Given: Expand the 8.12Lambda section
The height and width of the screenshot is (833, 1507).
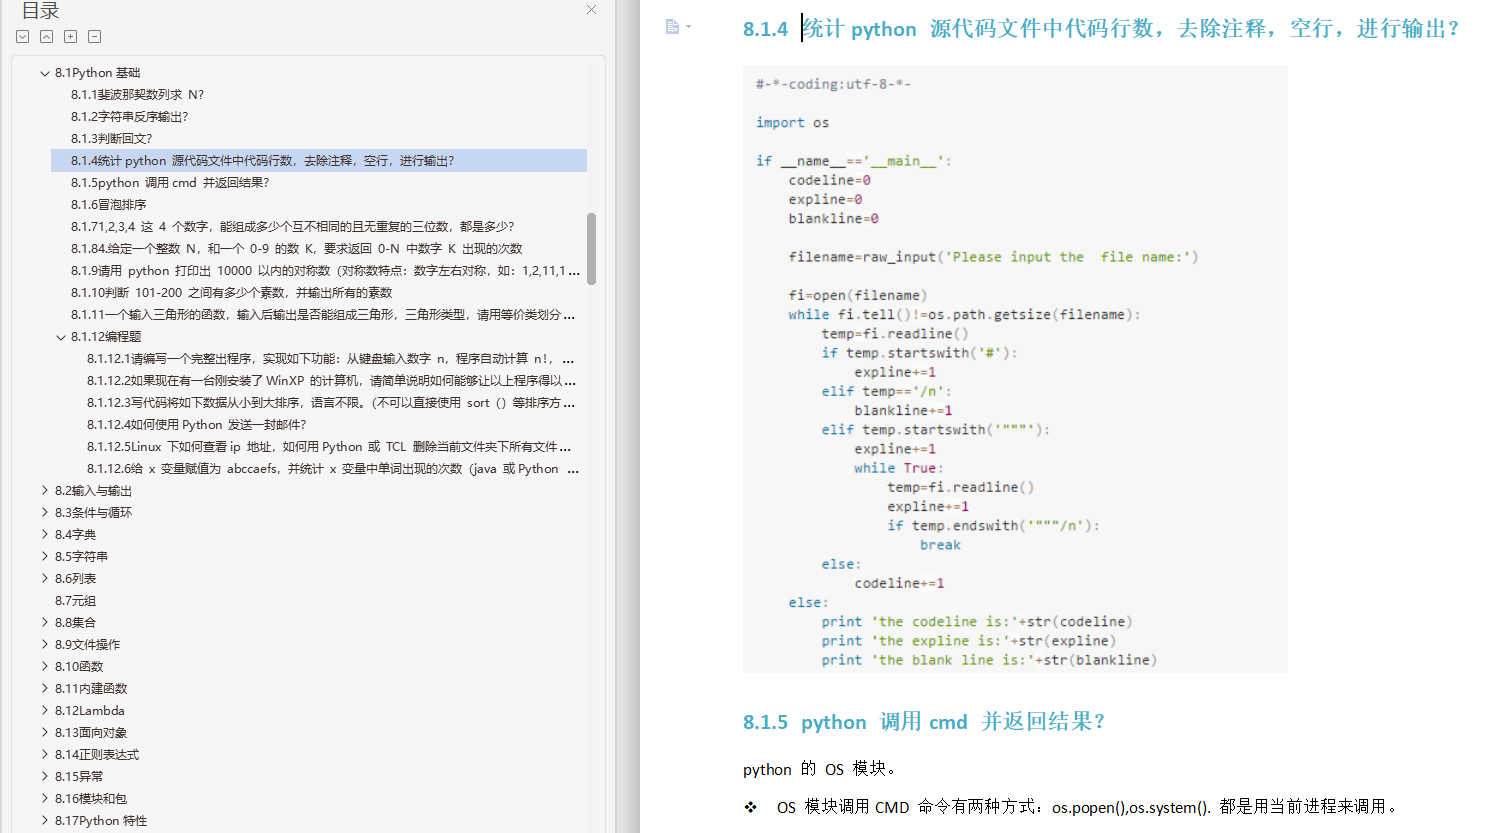Looking at the screenshot, I should click(45, 710).
